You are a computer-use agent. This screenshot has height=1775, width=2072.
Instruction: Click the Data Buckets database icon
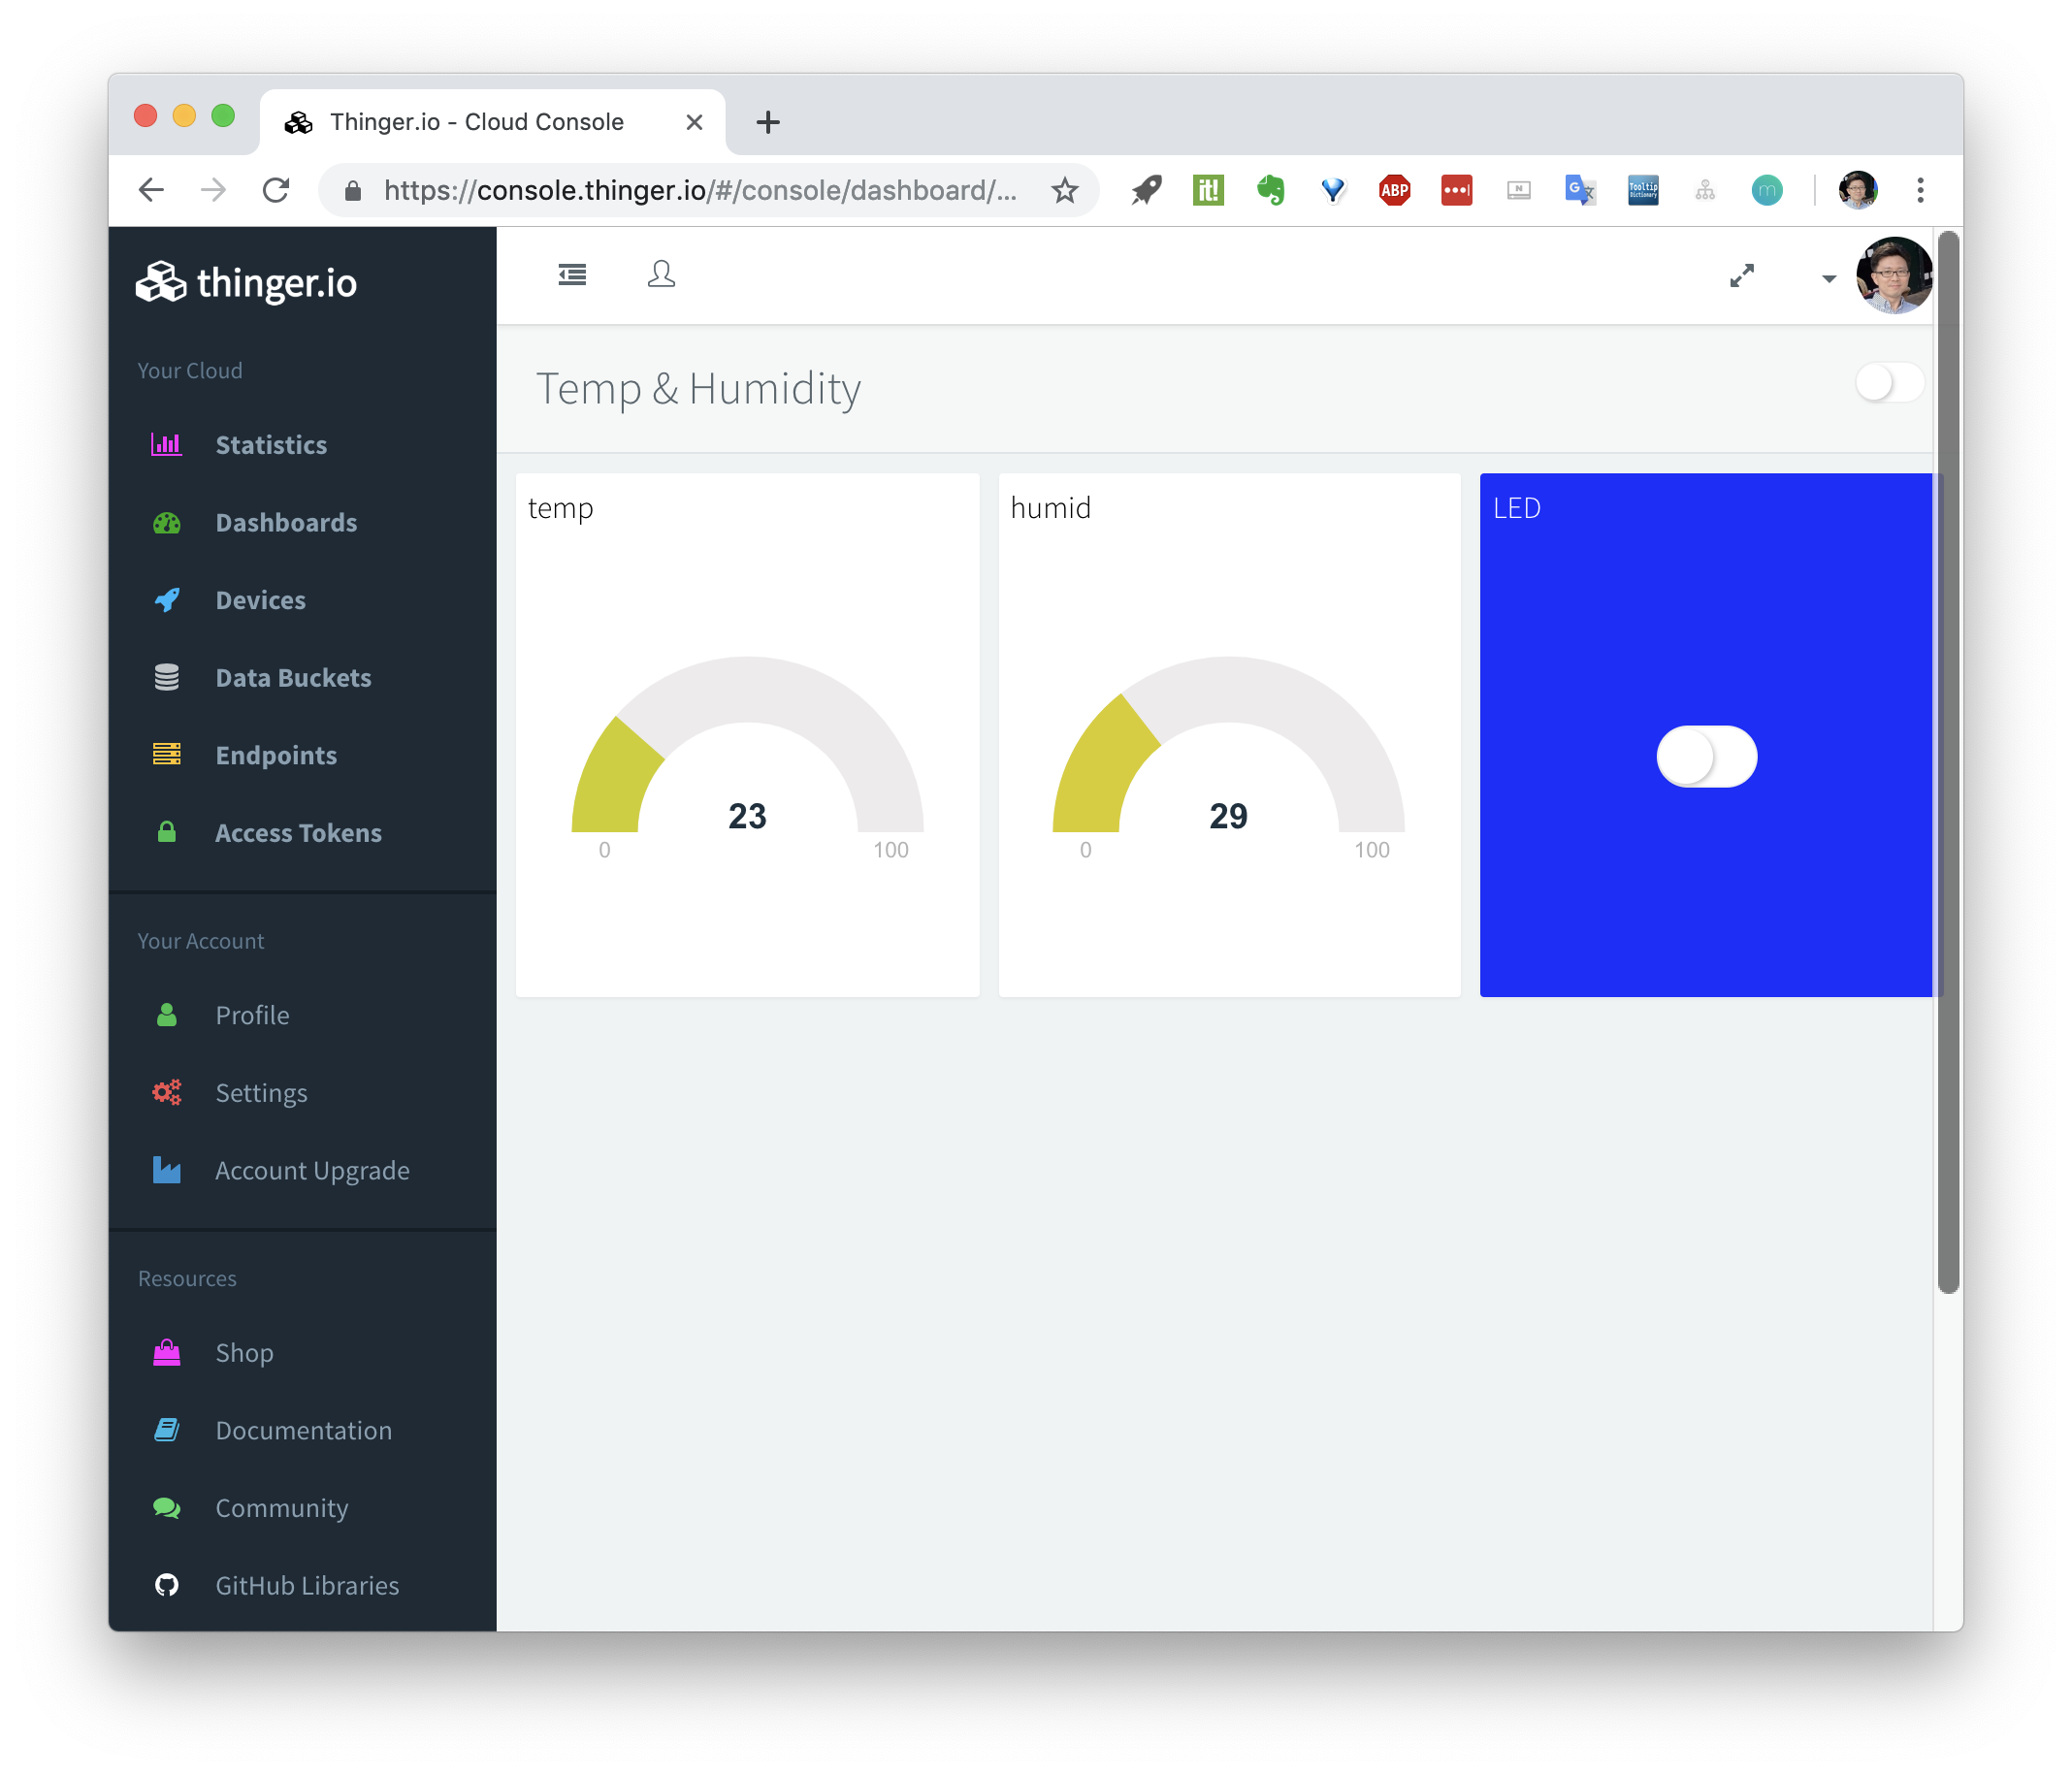166,677
